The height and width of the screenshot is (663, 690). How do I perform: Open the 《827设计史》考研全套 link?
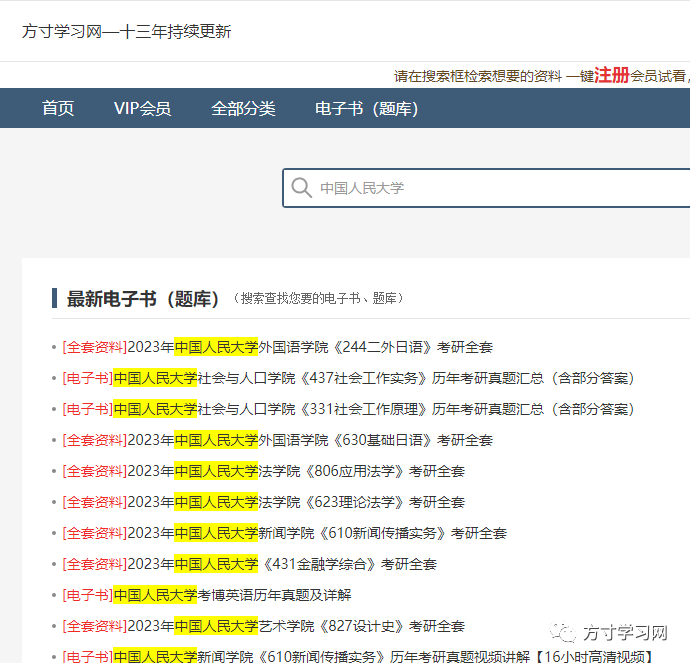pos(264,626)
